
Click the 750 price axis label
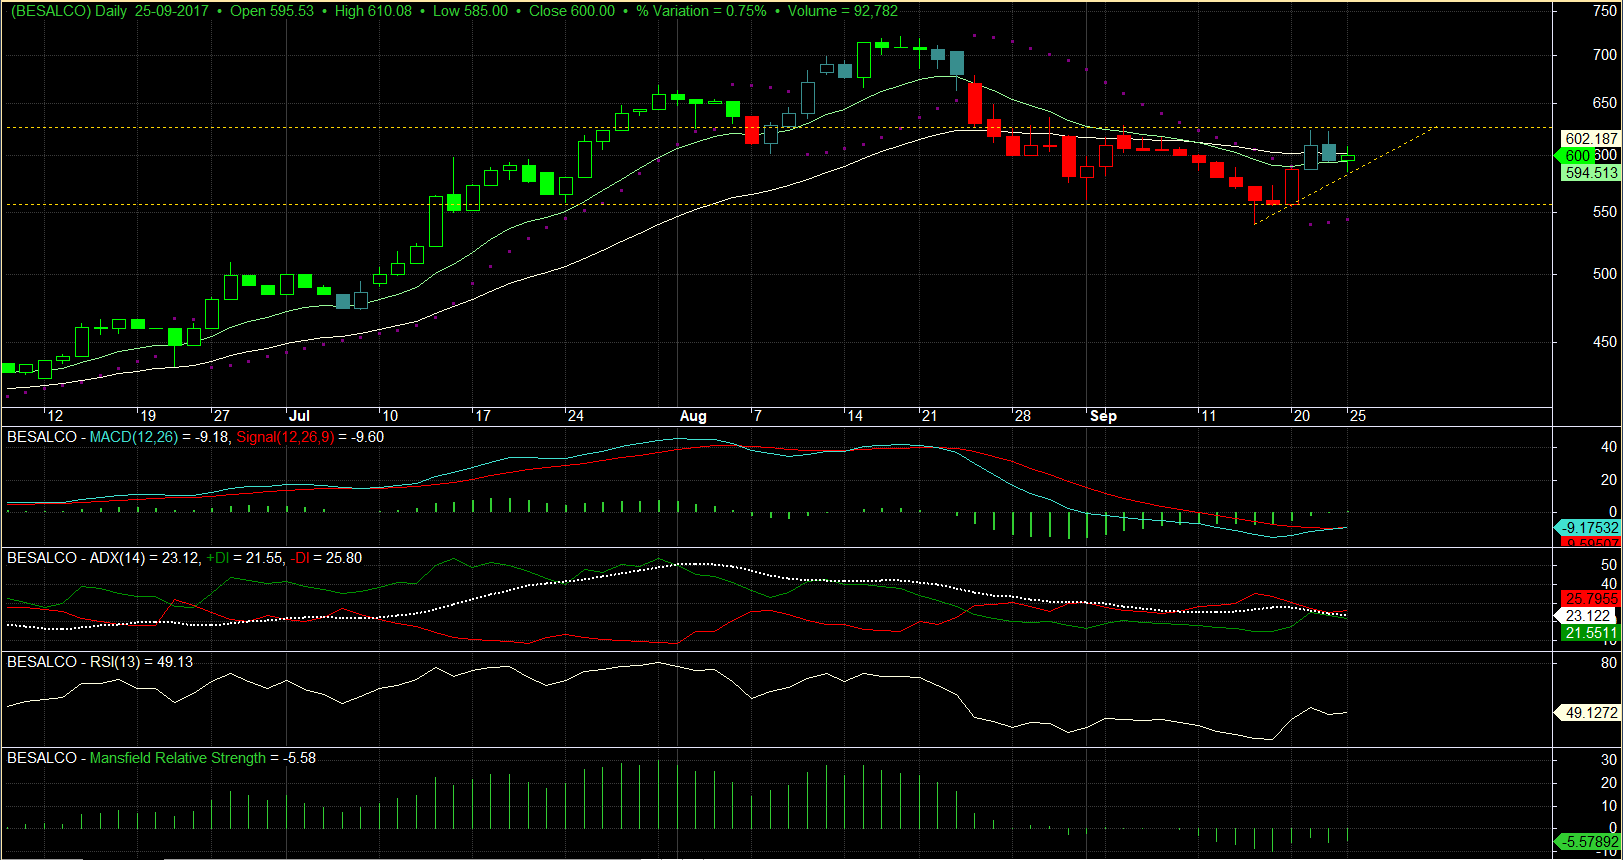(1604, 11)
